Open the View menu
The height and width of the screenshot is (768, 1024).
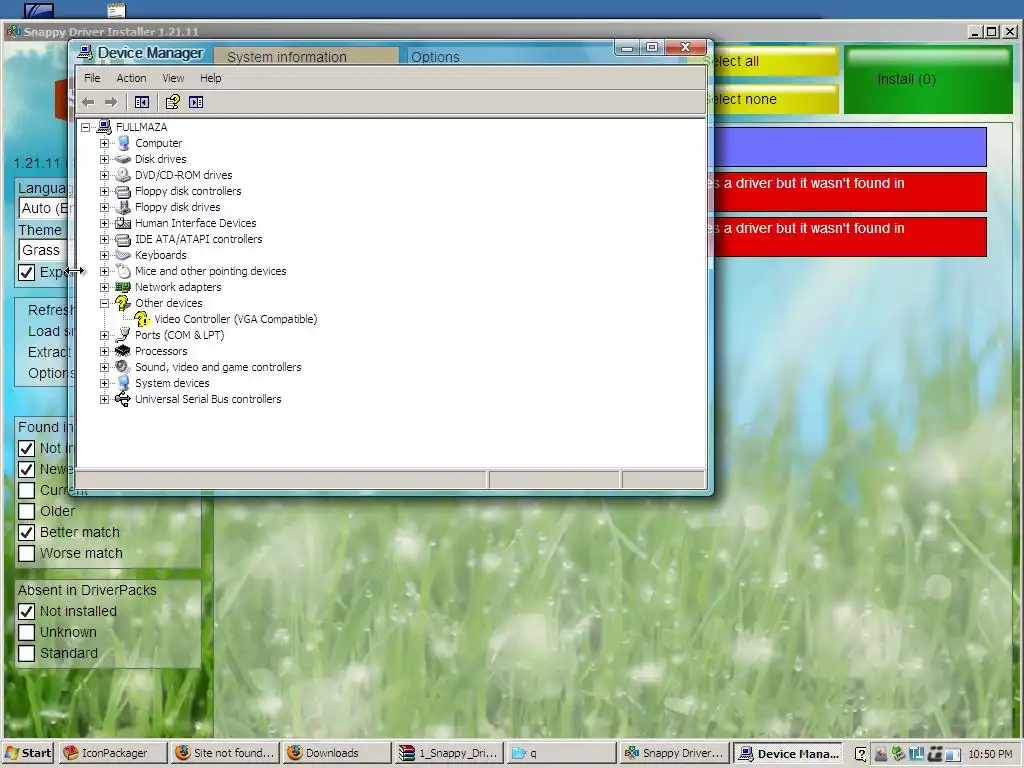coord(173,78)
